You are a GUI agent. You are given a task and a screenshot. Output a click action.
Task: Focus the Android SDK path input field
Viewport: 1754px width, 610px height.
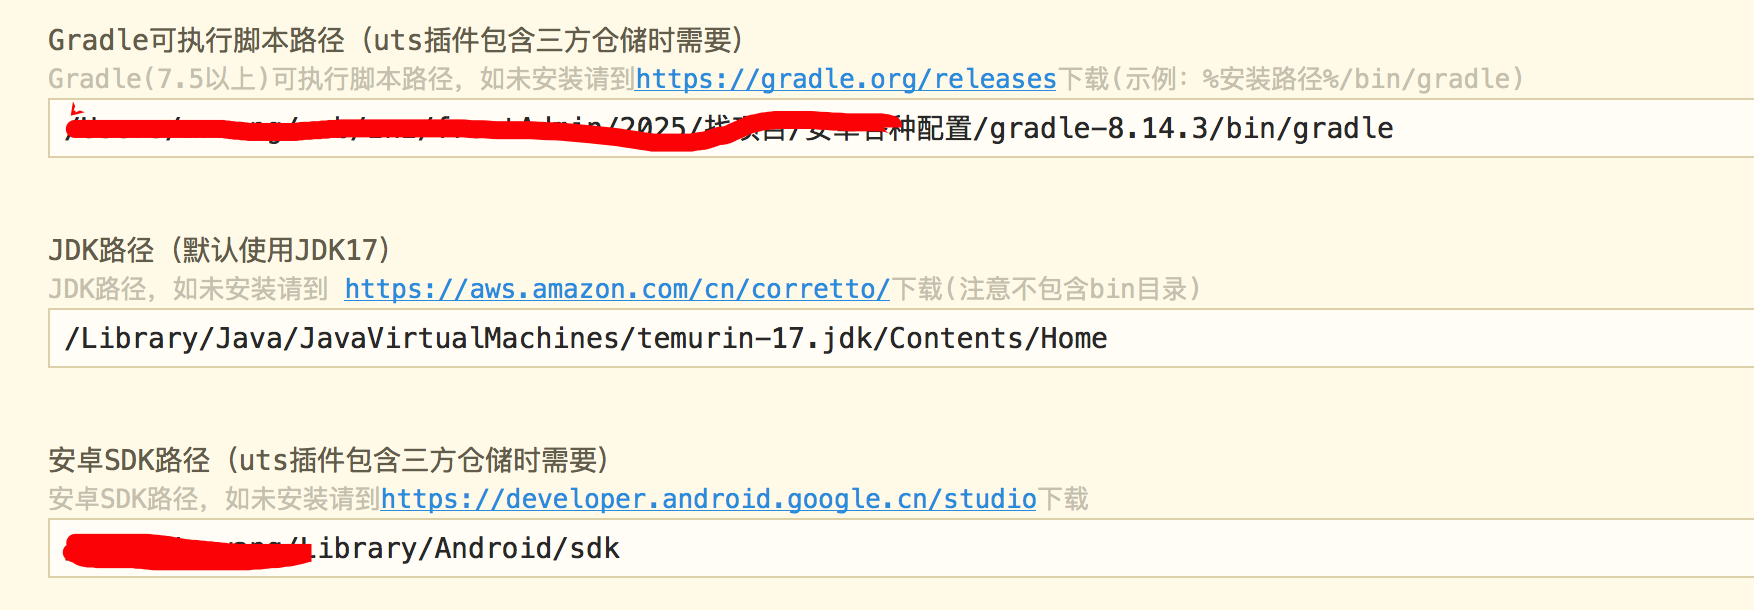1100,548
